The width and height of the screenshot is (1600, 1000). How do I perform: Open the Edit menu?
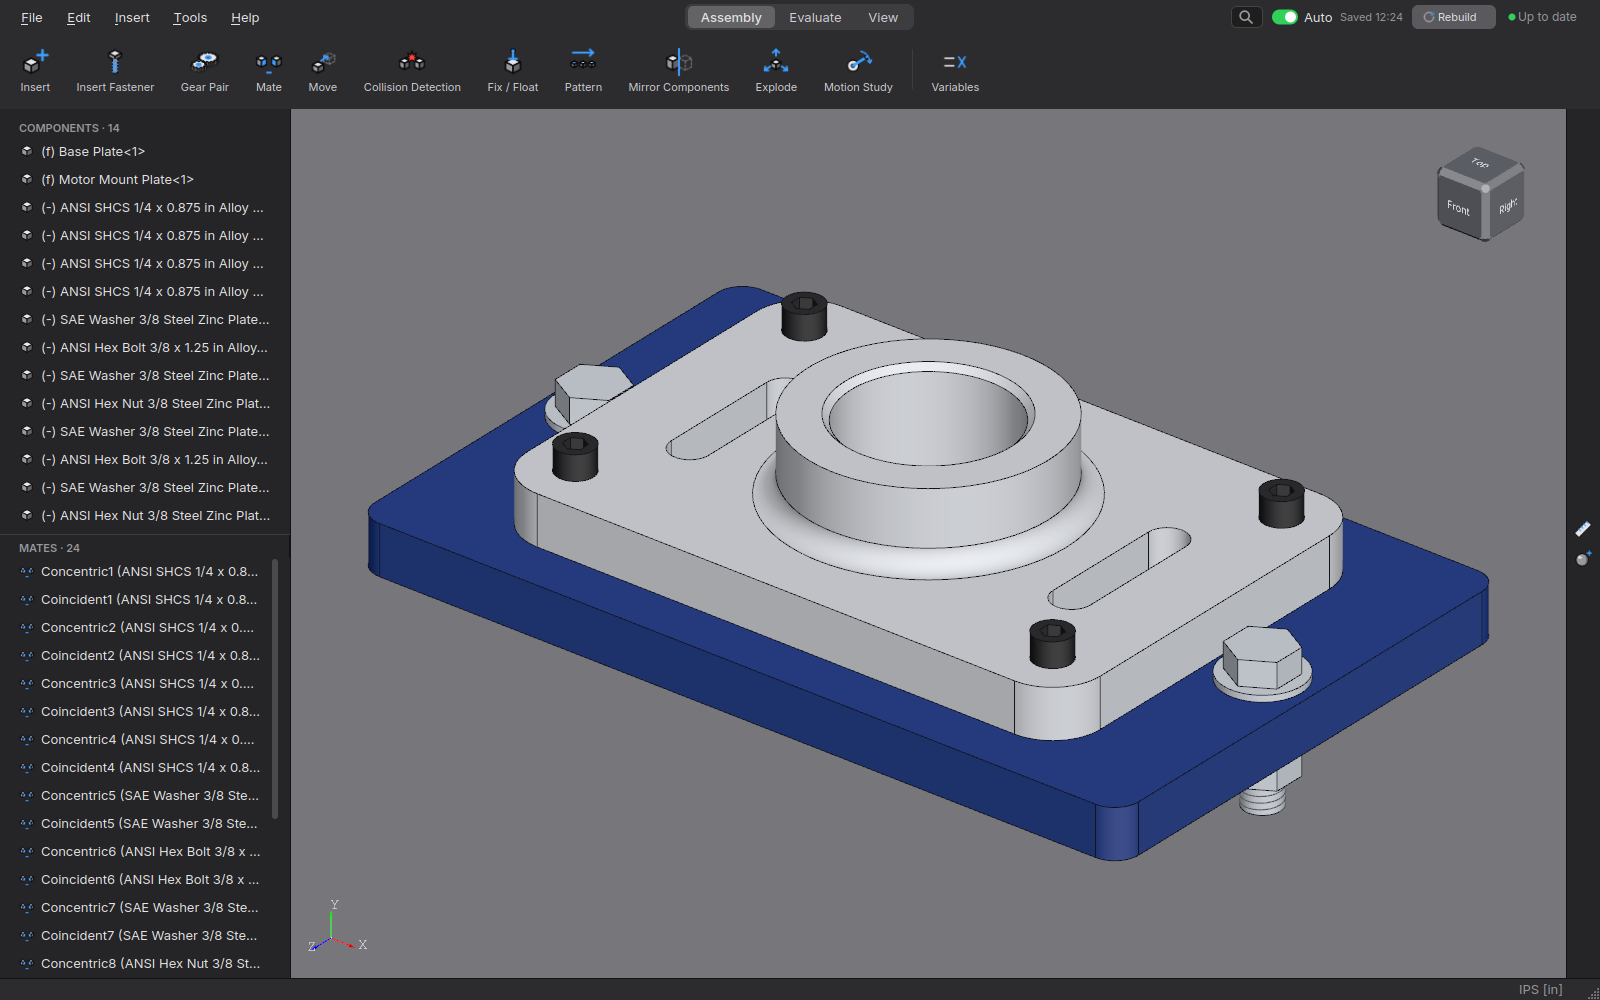point(78,17)
